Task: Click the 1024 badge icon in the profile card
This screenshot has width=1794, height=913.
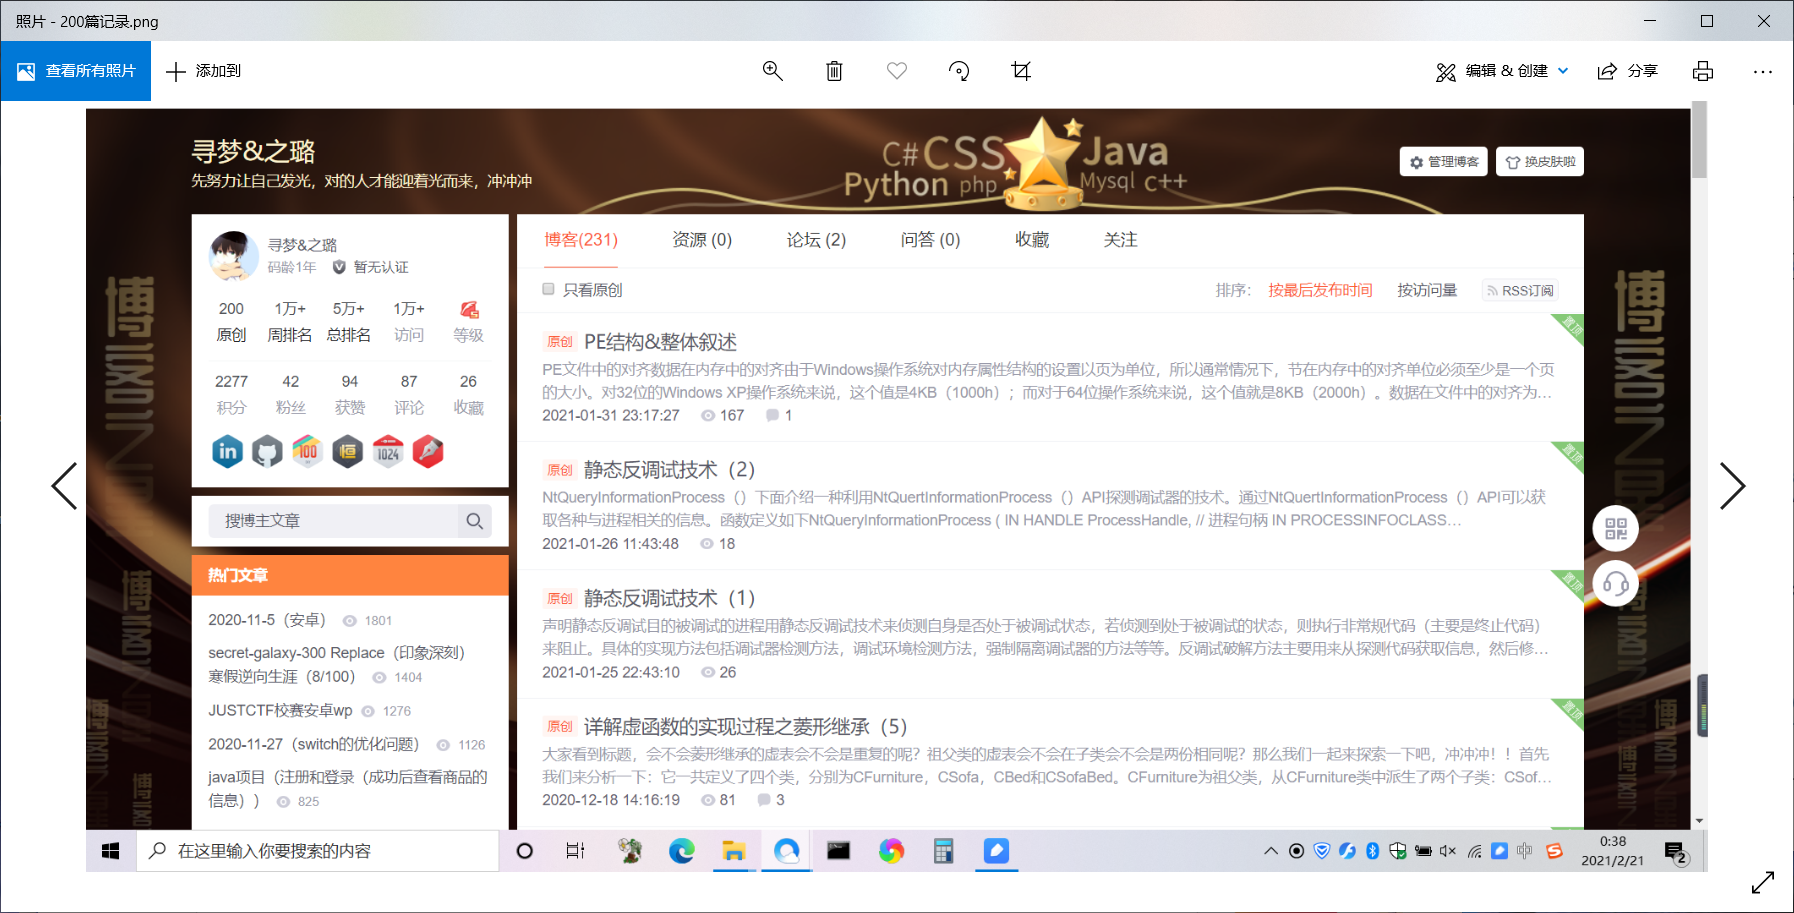Action: [389, 451]
